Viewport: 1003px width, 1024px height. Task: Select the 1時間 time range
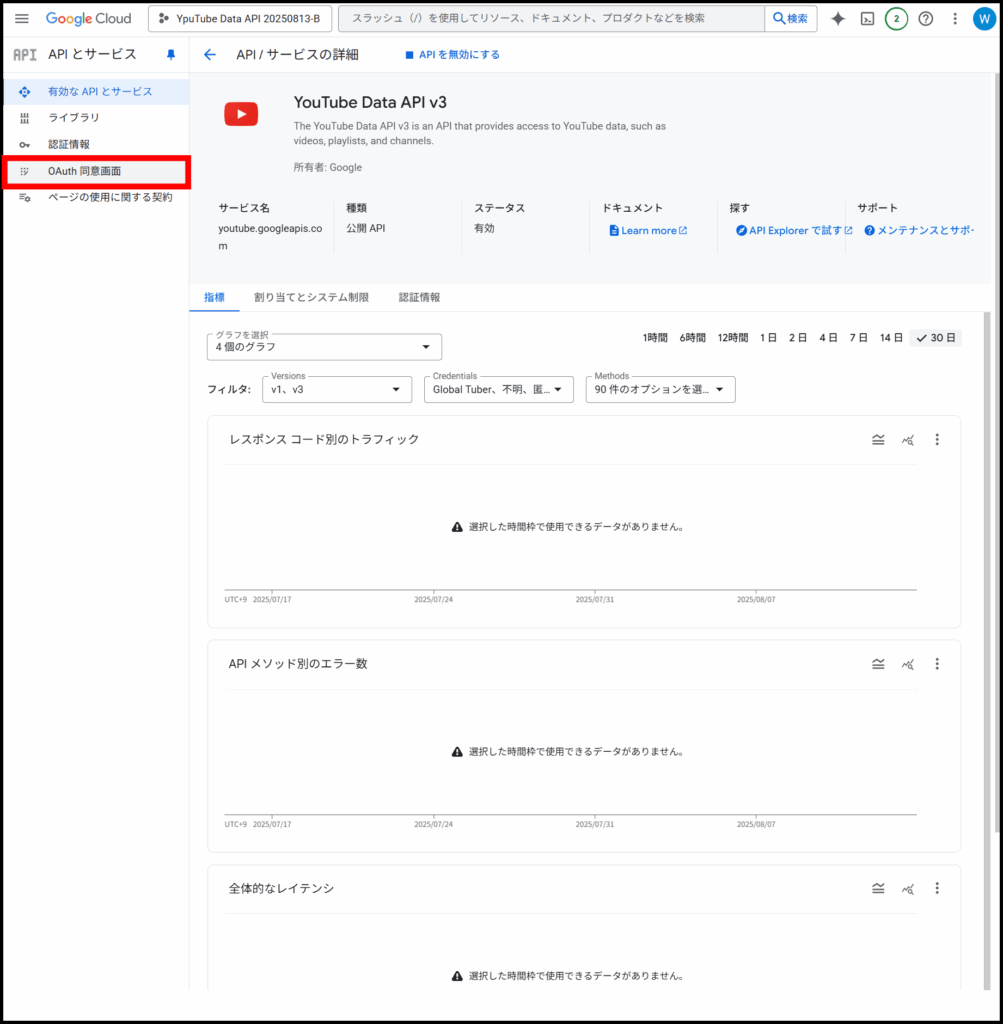(654, 338)
